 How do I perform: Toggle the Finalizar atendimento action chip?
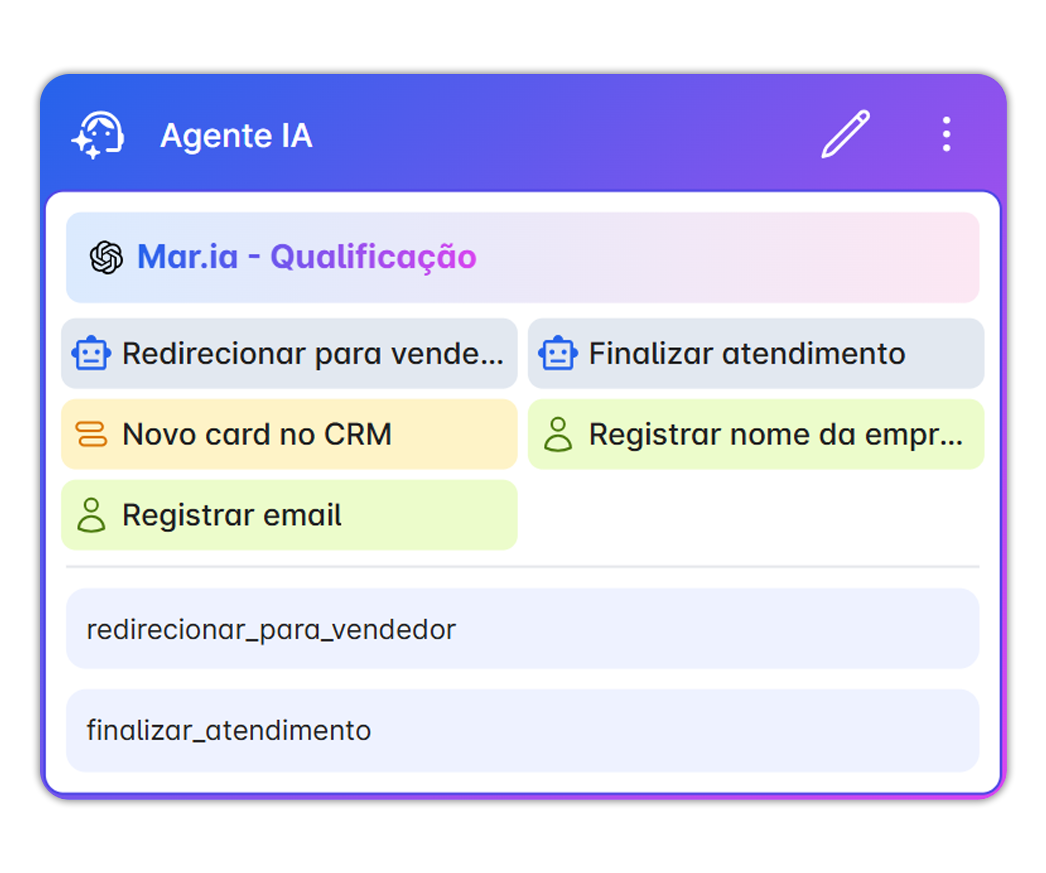(x=756, y=353)
